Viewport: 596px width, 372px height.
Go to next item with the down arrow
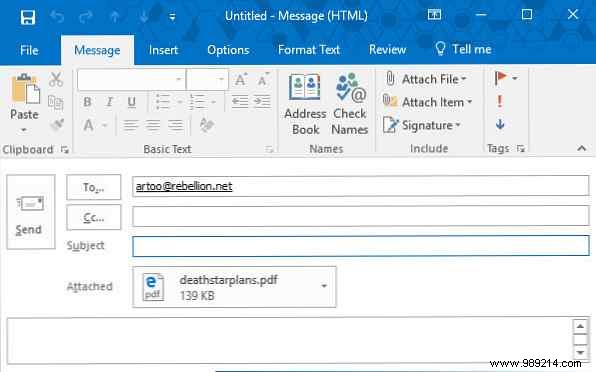click(x=144, y=17)
